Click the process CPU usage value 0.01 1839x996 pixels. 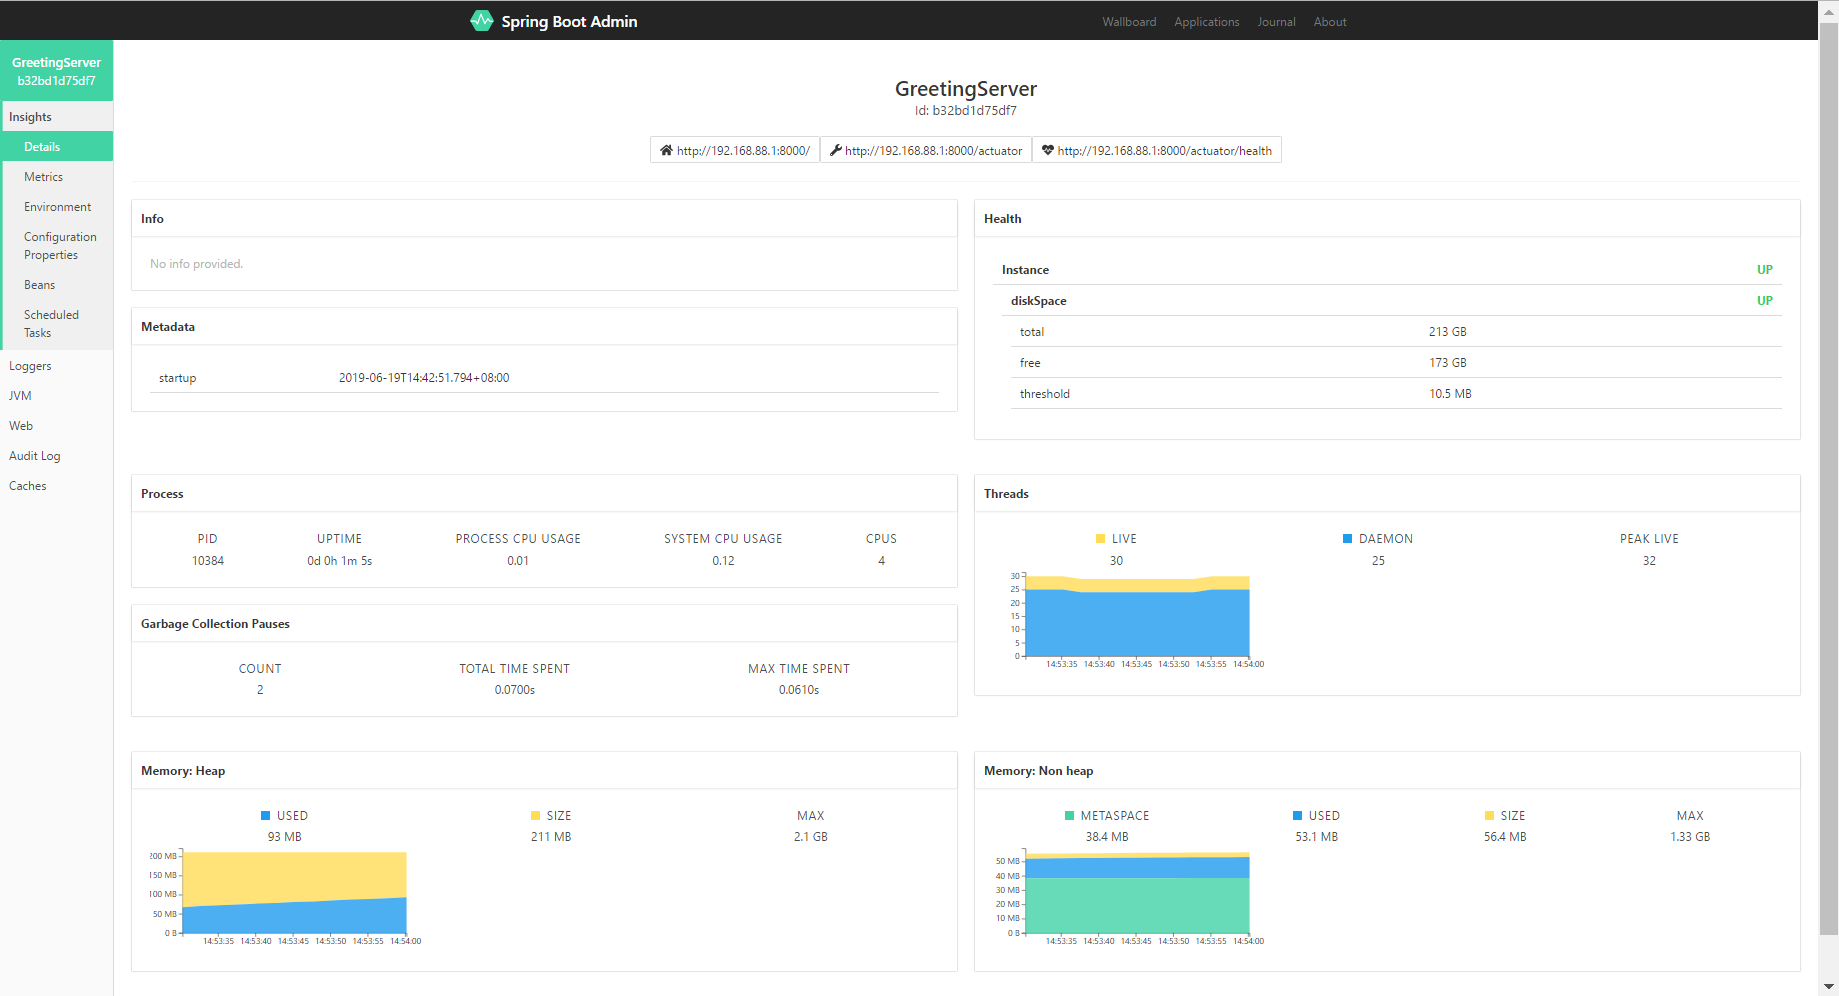[x=518, y=561]
